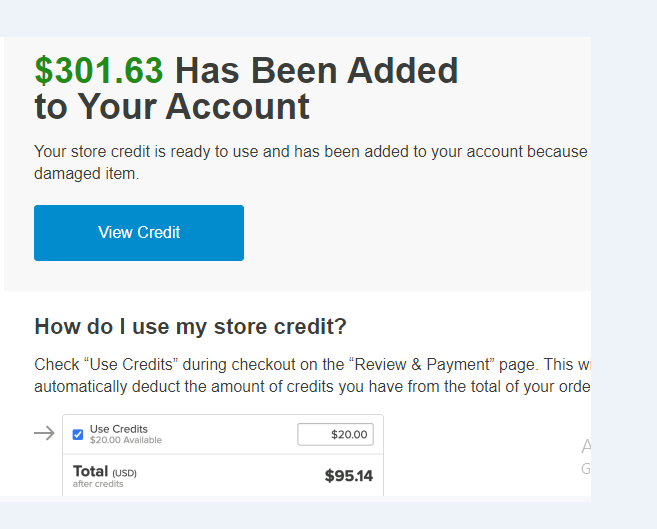Viewport: 657px width, 529px height.
Task: Open the View Credit button
Action: pos(139,233)
